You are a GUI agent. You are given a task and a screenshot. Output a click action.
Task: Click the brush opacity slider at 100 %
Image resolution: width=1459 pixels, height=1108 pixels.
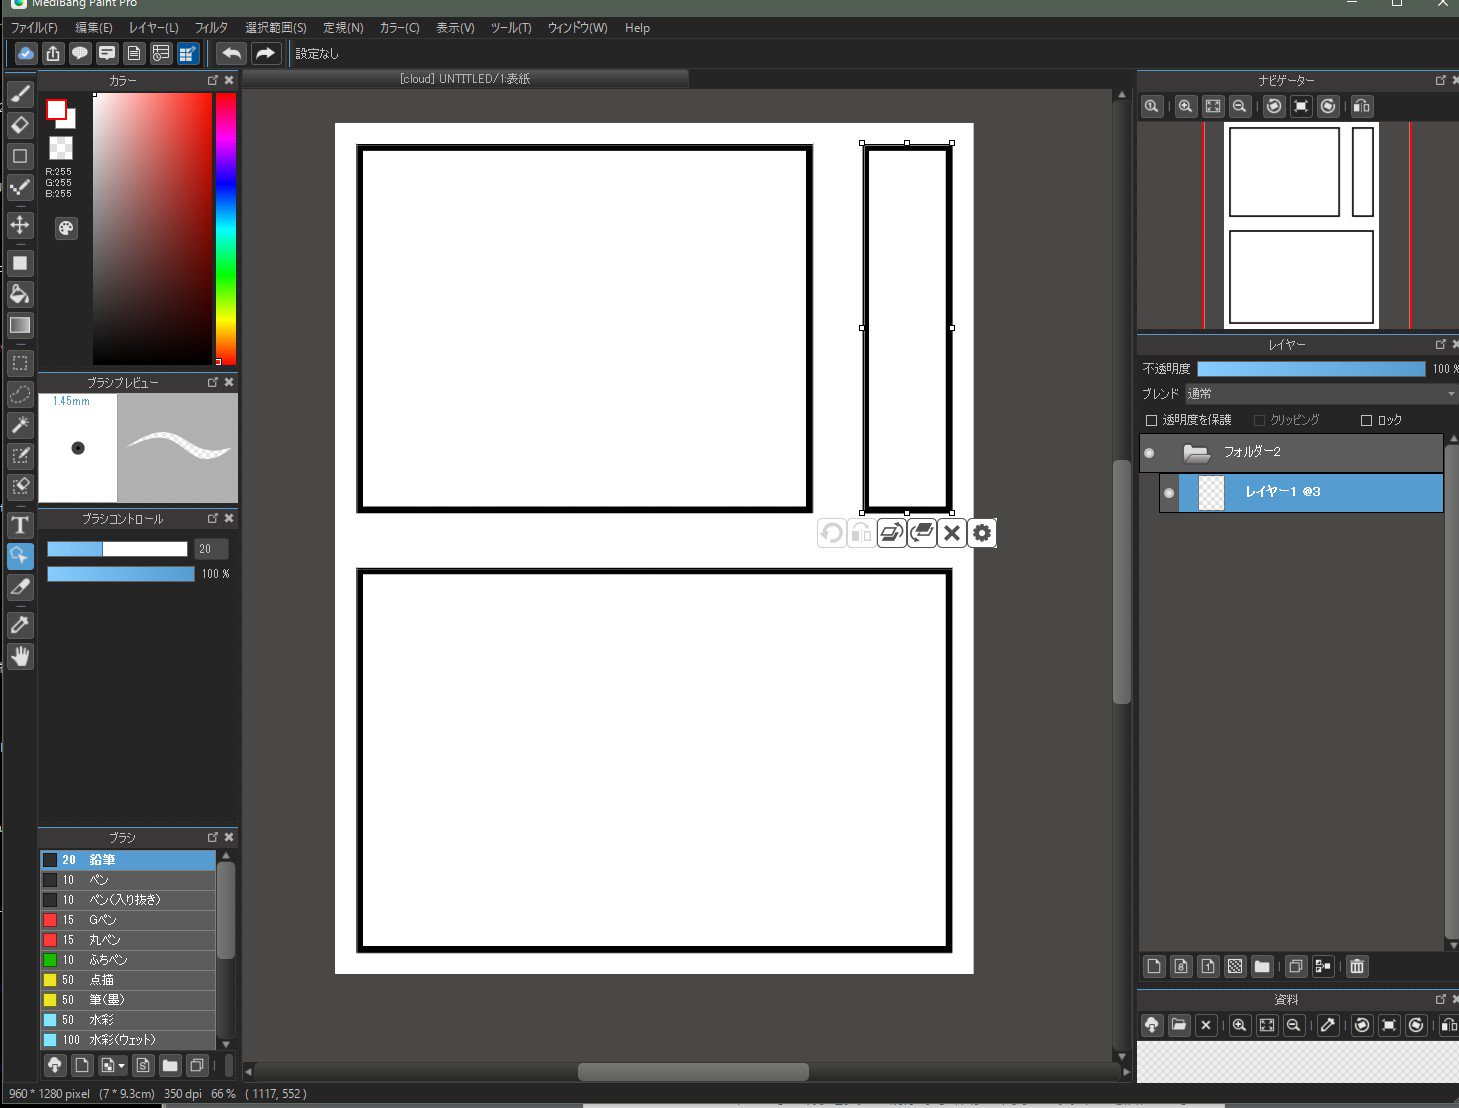121,574
